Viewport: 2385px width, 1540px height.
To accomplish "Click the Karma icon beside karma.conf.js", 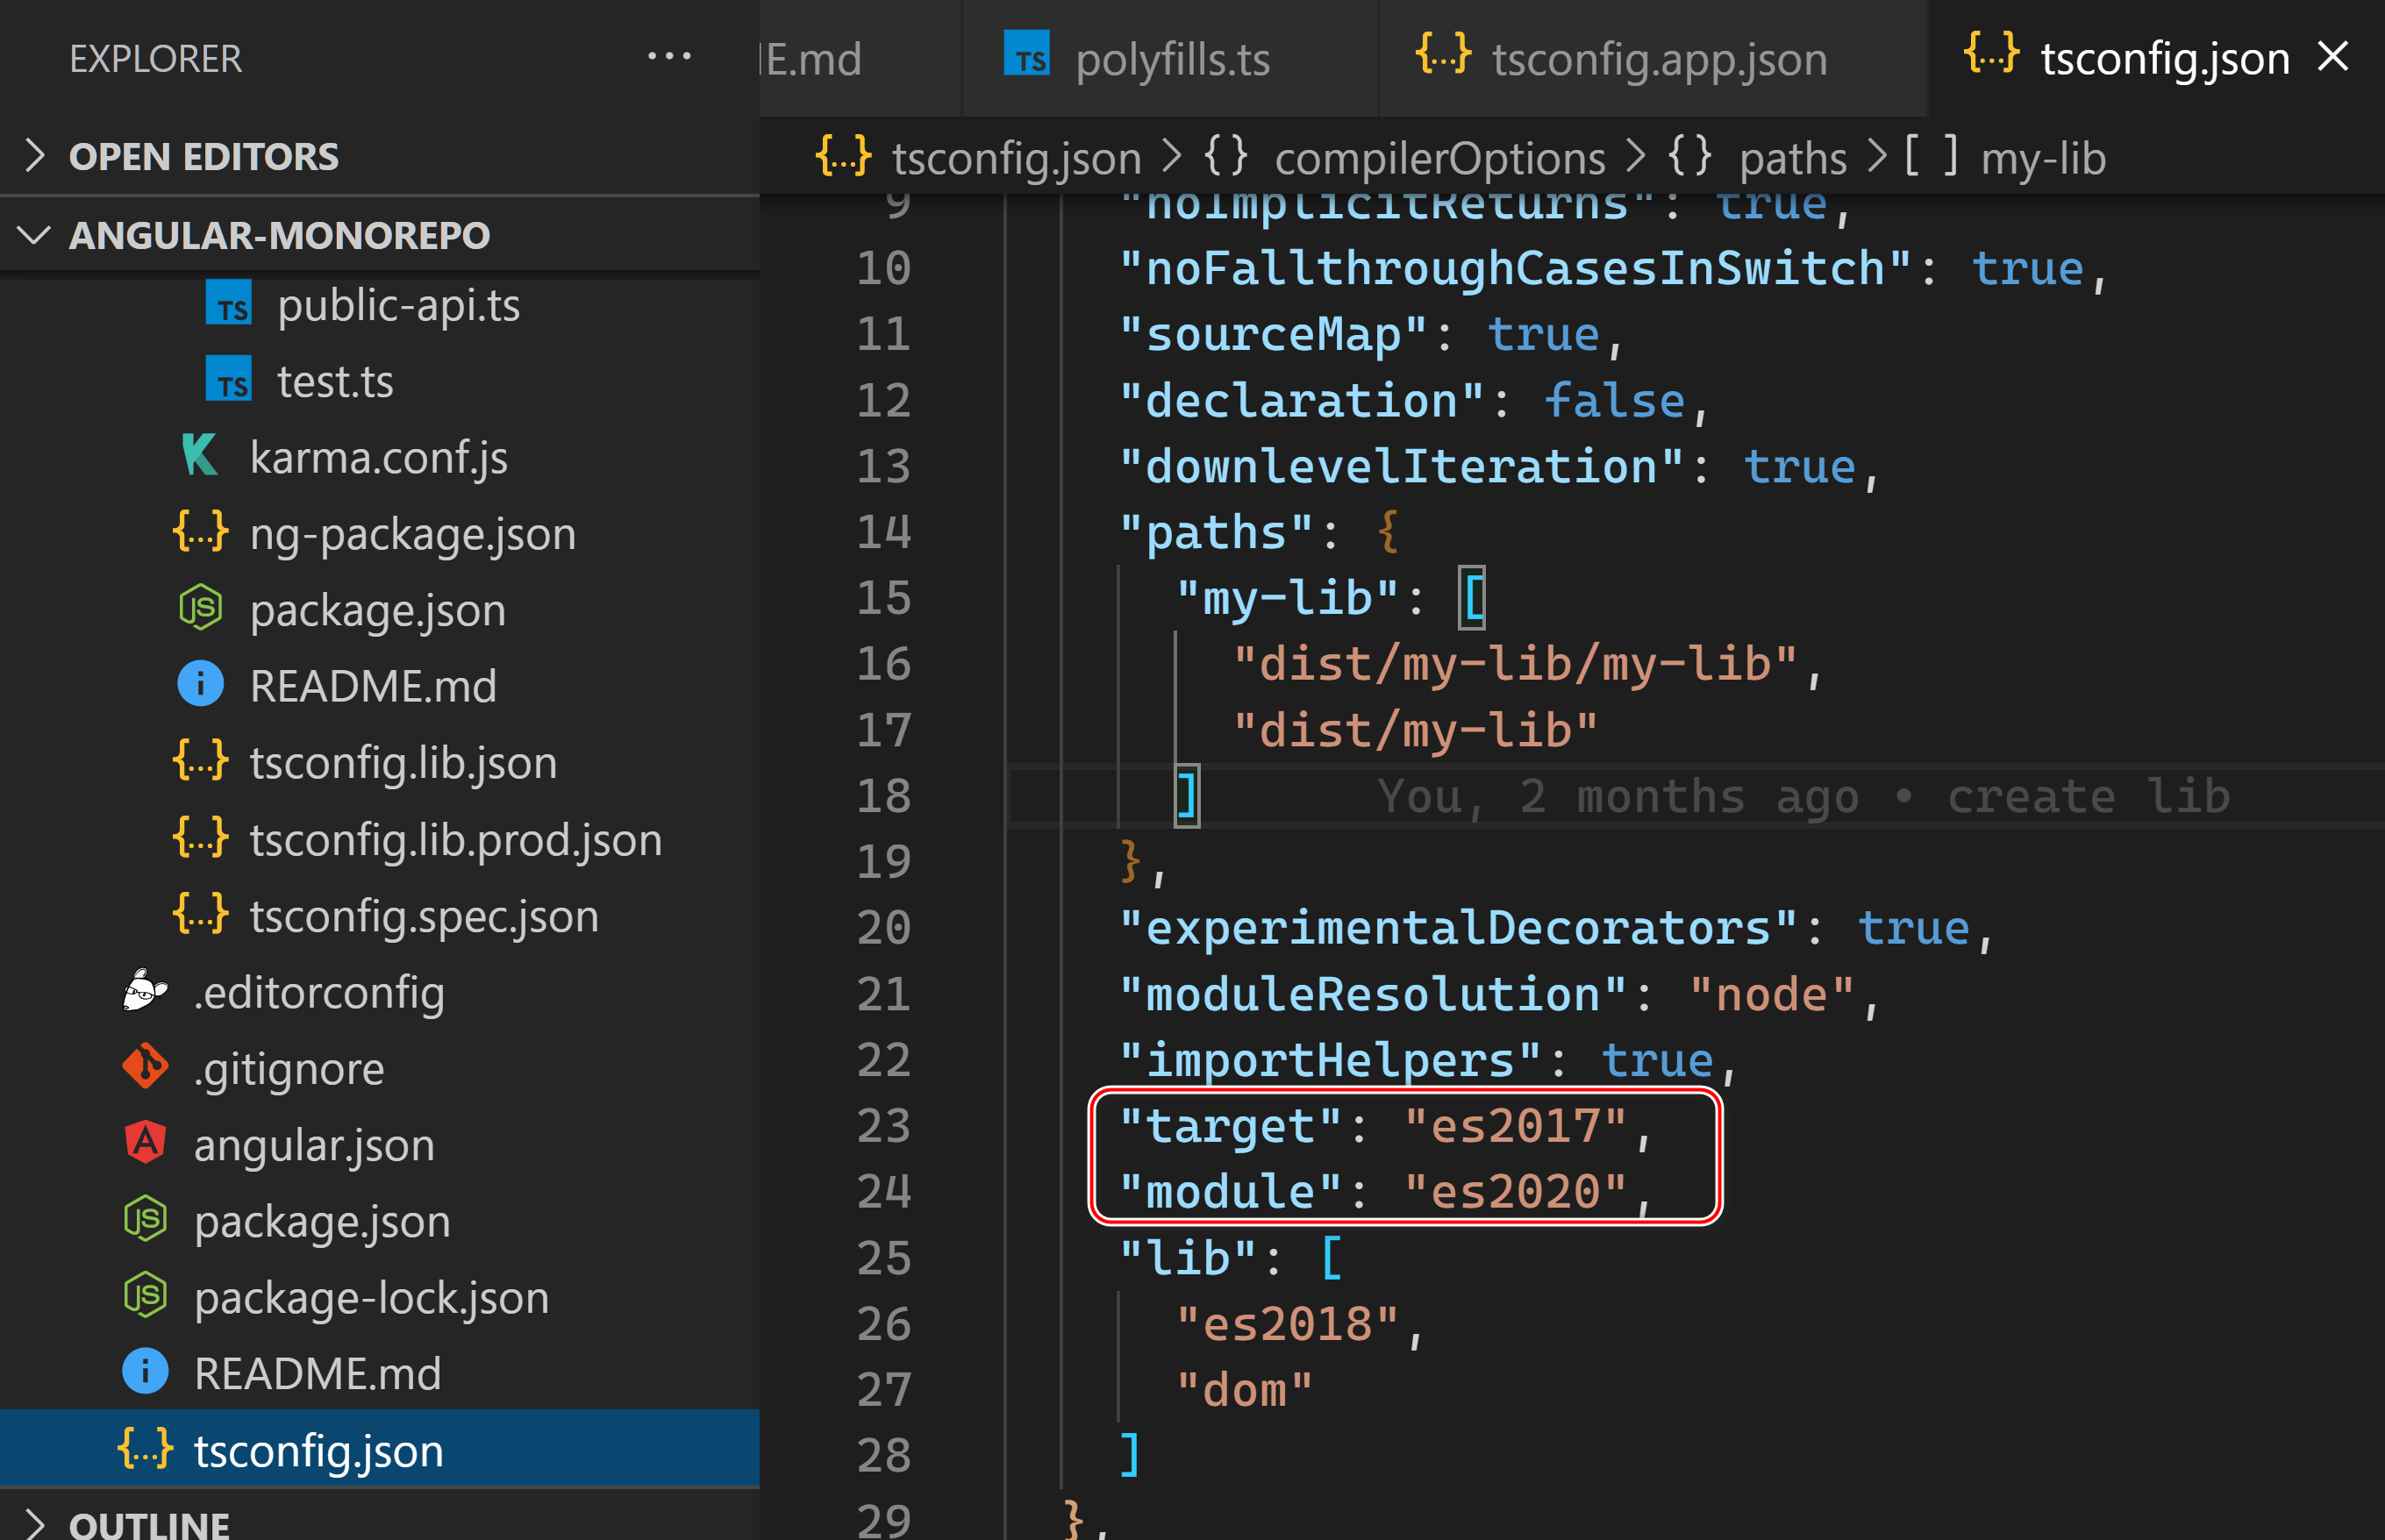I will pos(200,455).
